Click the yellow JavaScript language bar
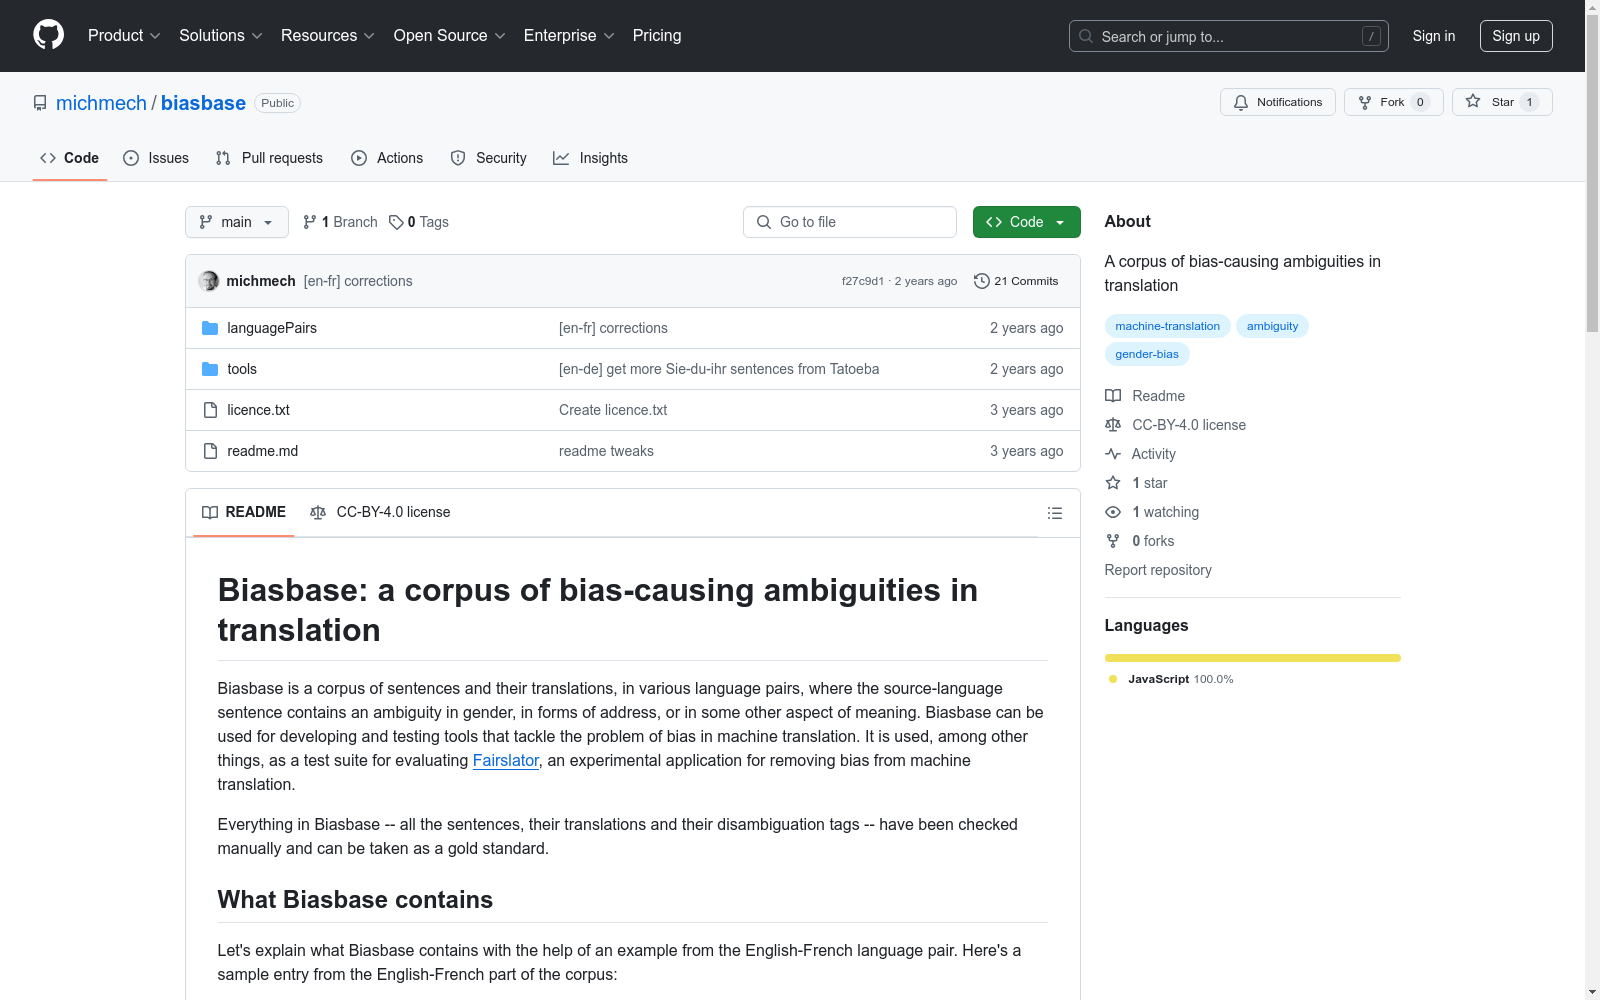The width and height of the screenshot is (1600, 1000). (1253, 658)
